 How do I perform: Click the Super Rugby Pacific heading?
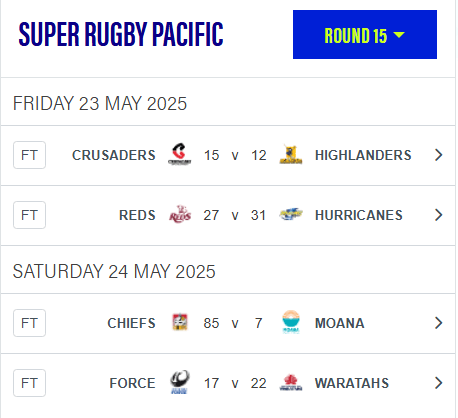(121, 34)
